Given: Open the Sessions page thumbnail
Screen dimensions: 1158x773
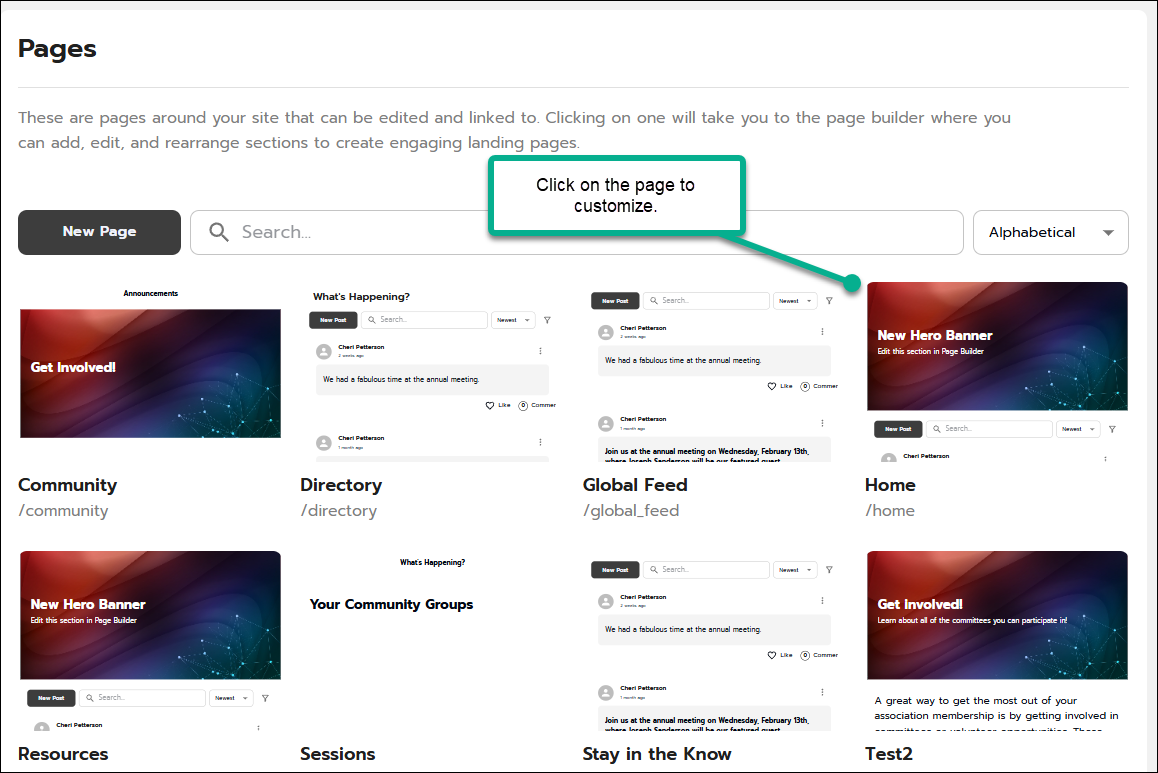Looking at the screenshot, I should [432, 640].
